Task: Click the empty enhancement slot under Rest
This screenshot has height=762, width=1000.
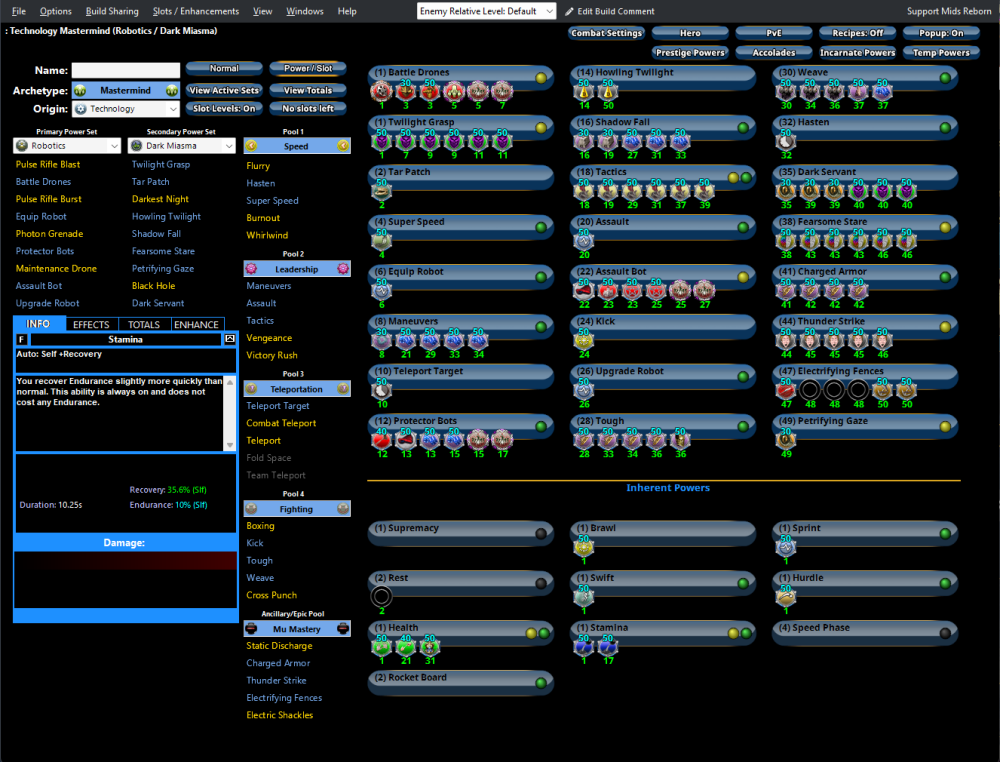Action: 380,598
